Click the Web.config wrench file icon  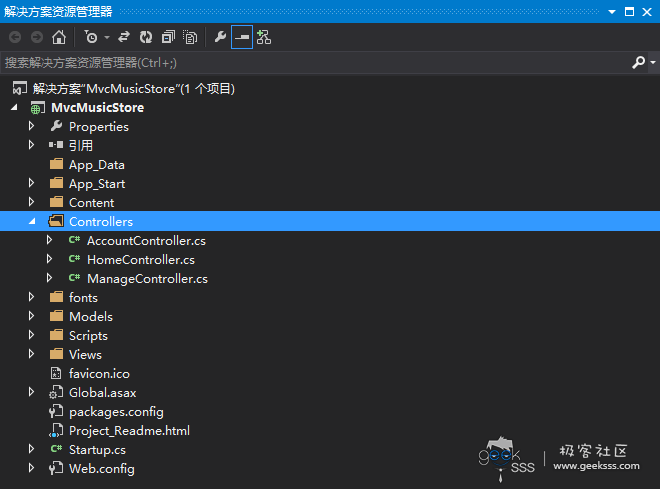coord(56,468)
